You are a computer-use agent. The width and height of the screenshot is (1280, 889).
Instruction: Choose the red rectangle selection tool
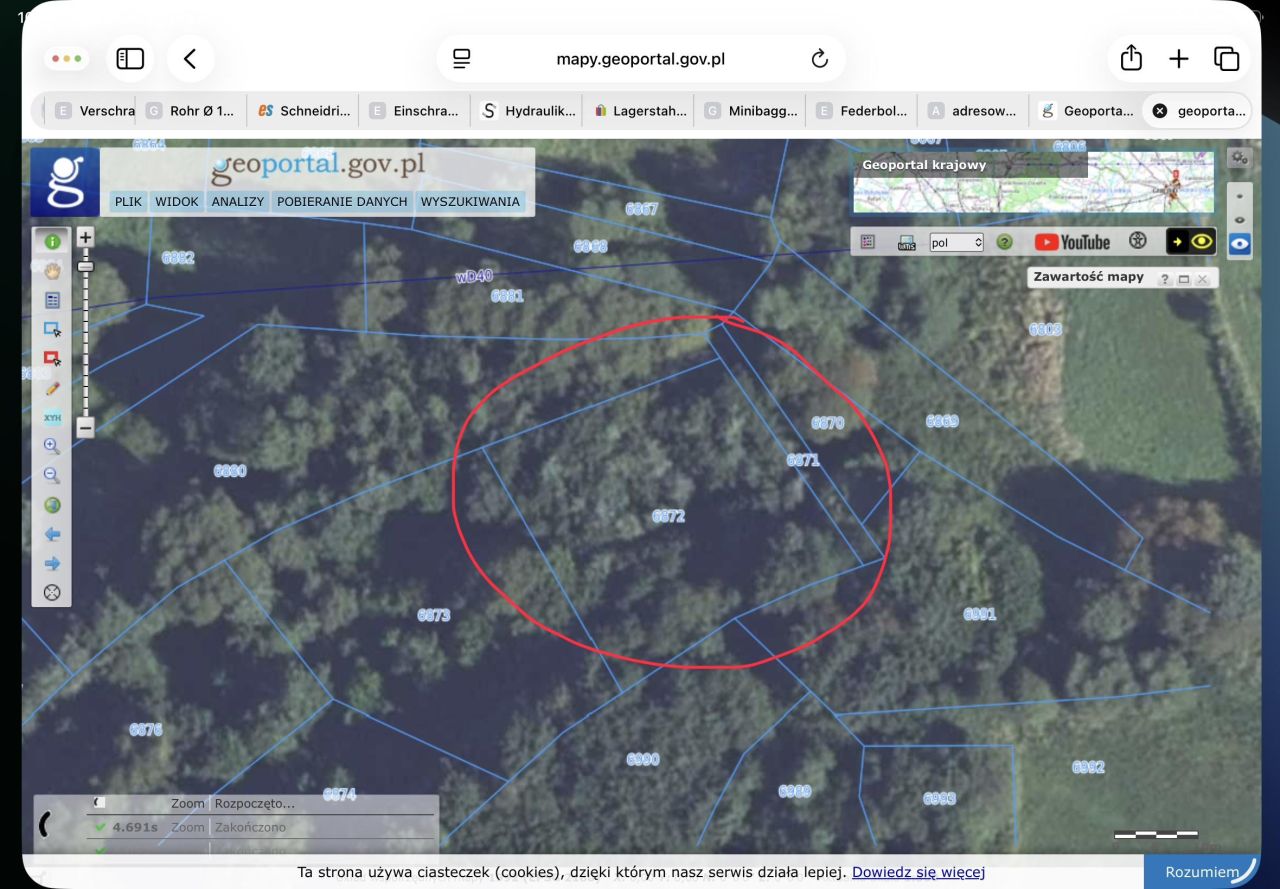[52, 358]
